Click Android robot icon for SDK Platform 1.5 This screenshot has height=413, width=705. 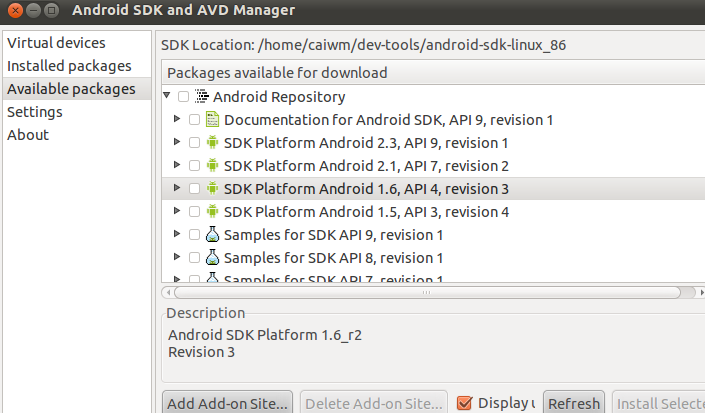212,211
